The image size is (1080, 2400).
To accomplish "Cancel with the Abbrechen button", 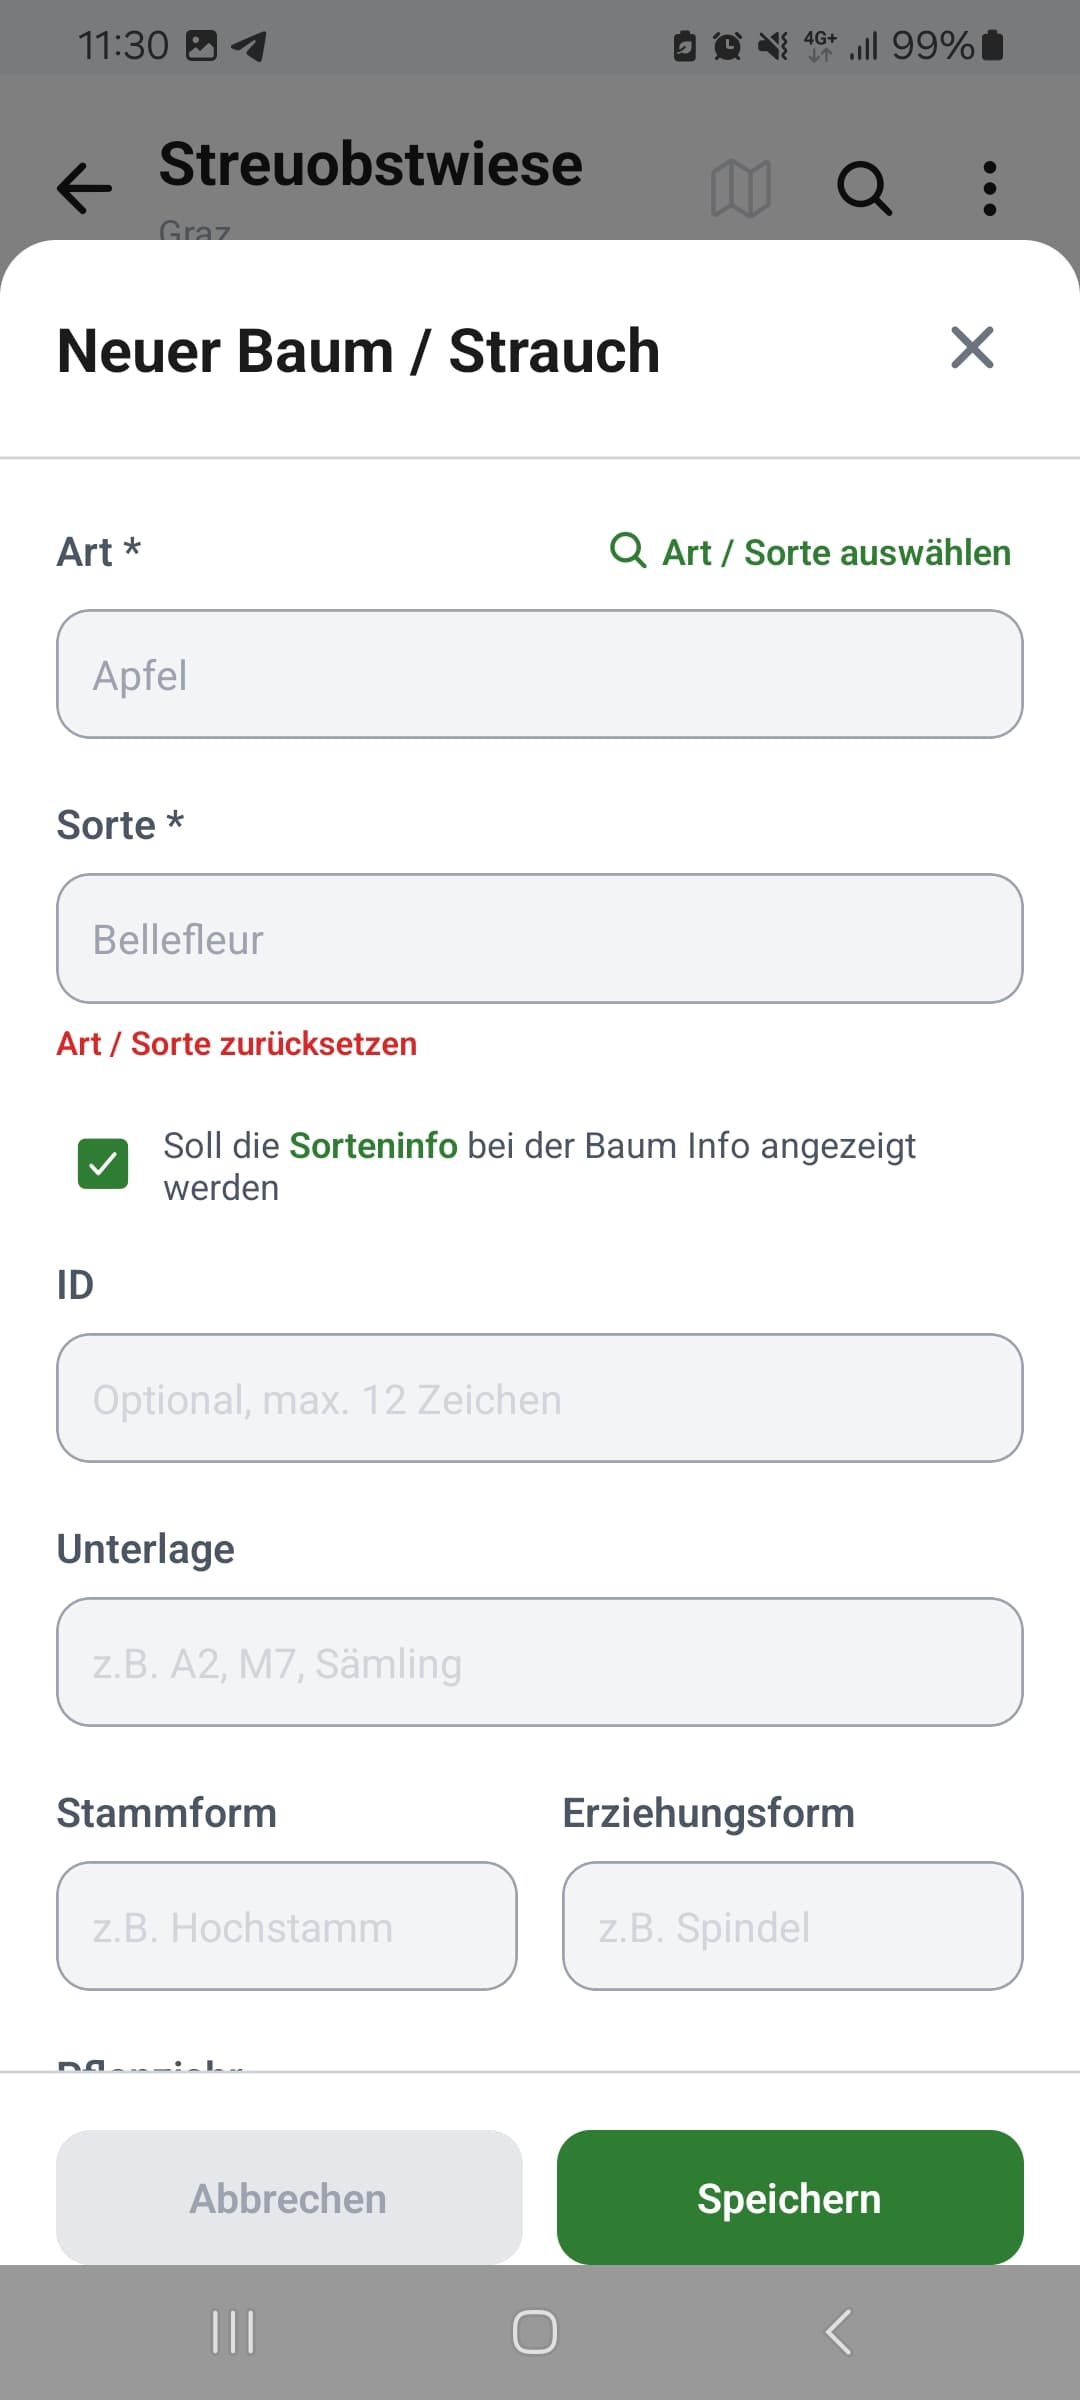I will [x=289, y=2198].
